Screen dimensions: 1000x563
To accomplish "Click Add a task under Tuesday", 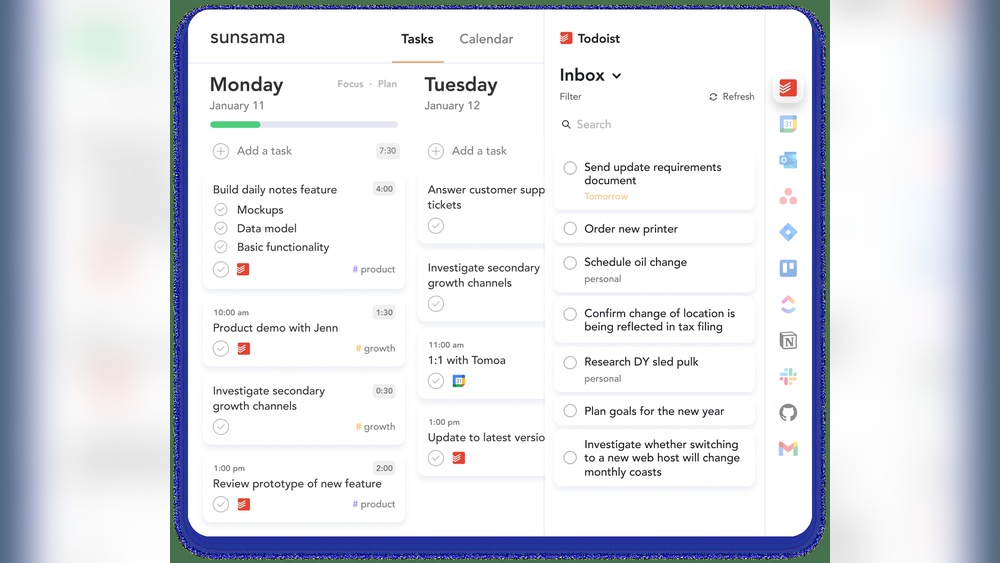I will [x=479, y=151].
